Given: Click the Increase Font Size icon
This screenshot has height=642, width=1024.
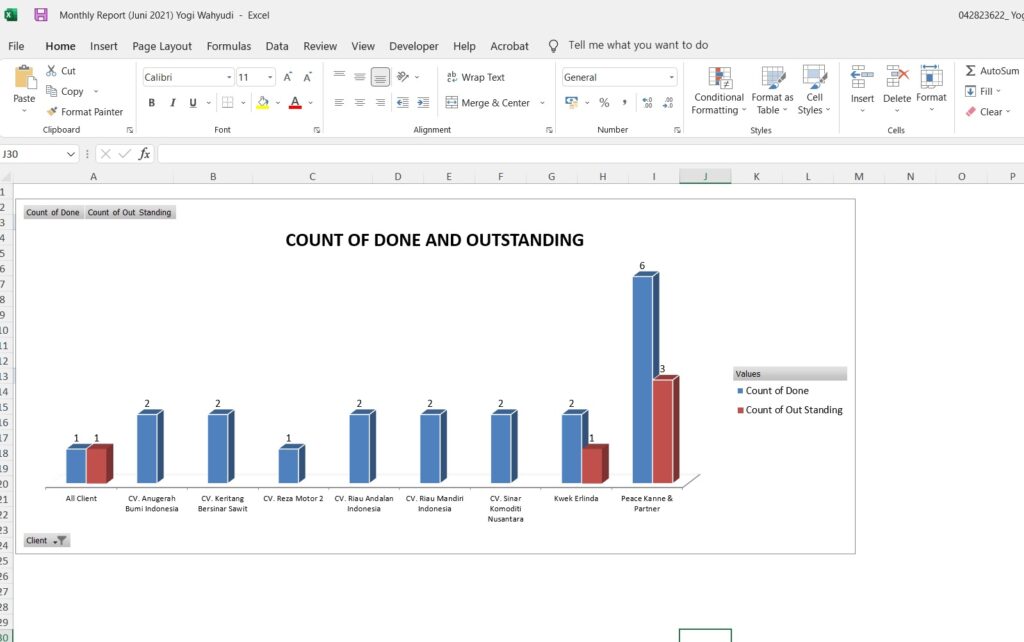Looking at the screenshot, I should point(288,77).
